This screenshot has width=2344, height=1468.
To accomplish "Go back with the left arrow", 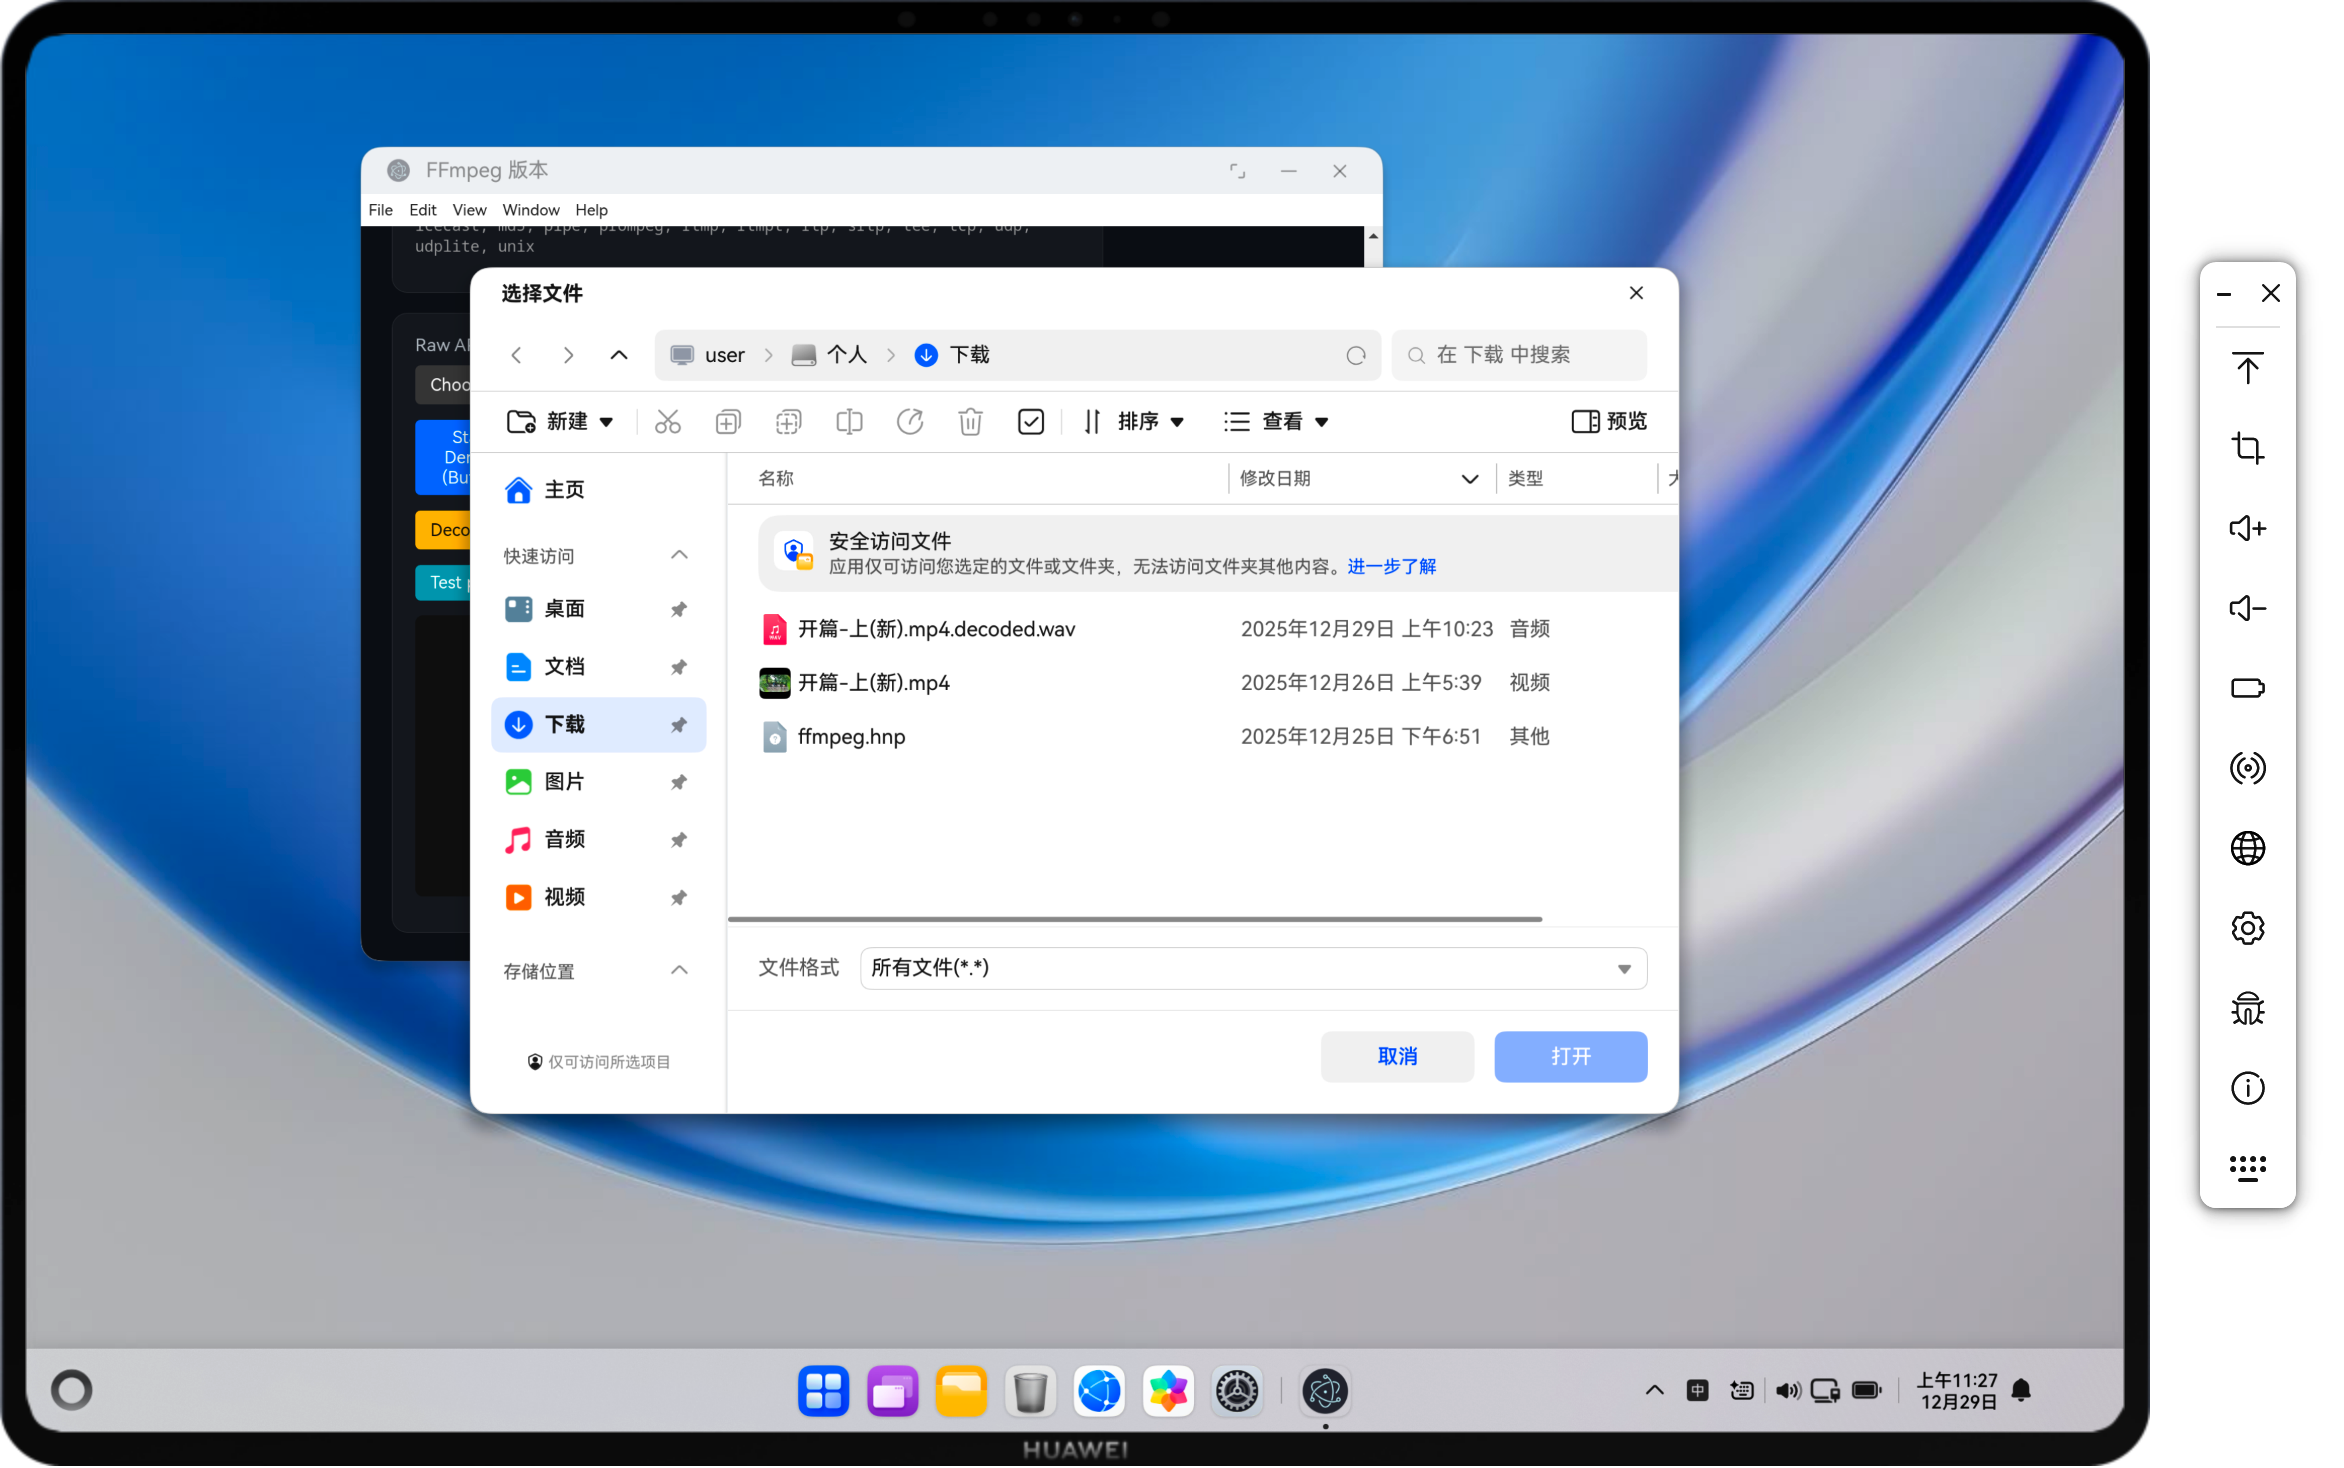I will tap(516, 356).
